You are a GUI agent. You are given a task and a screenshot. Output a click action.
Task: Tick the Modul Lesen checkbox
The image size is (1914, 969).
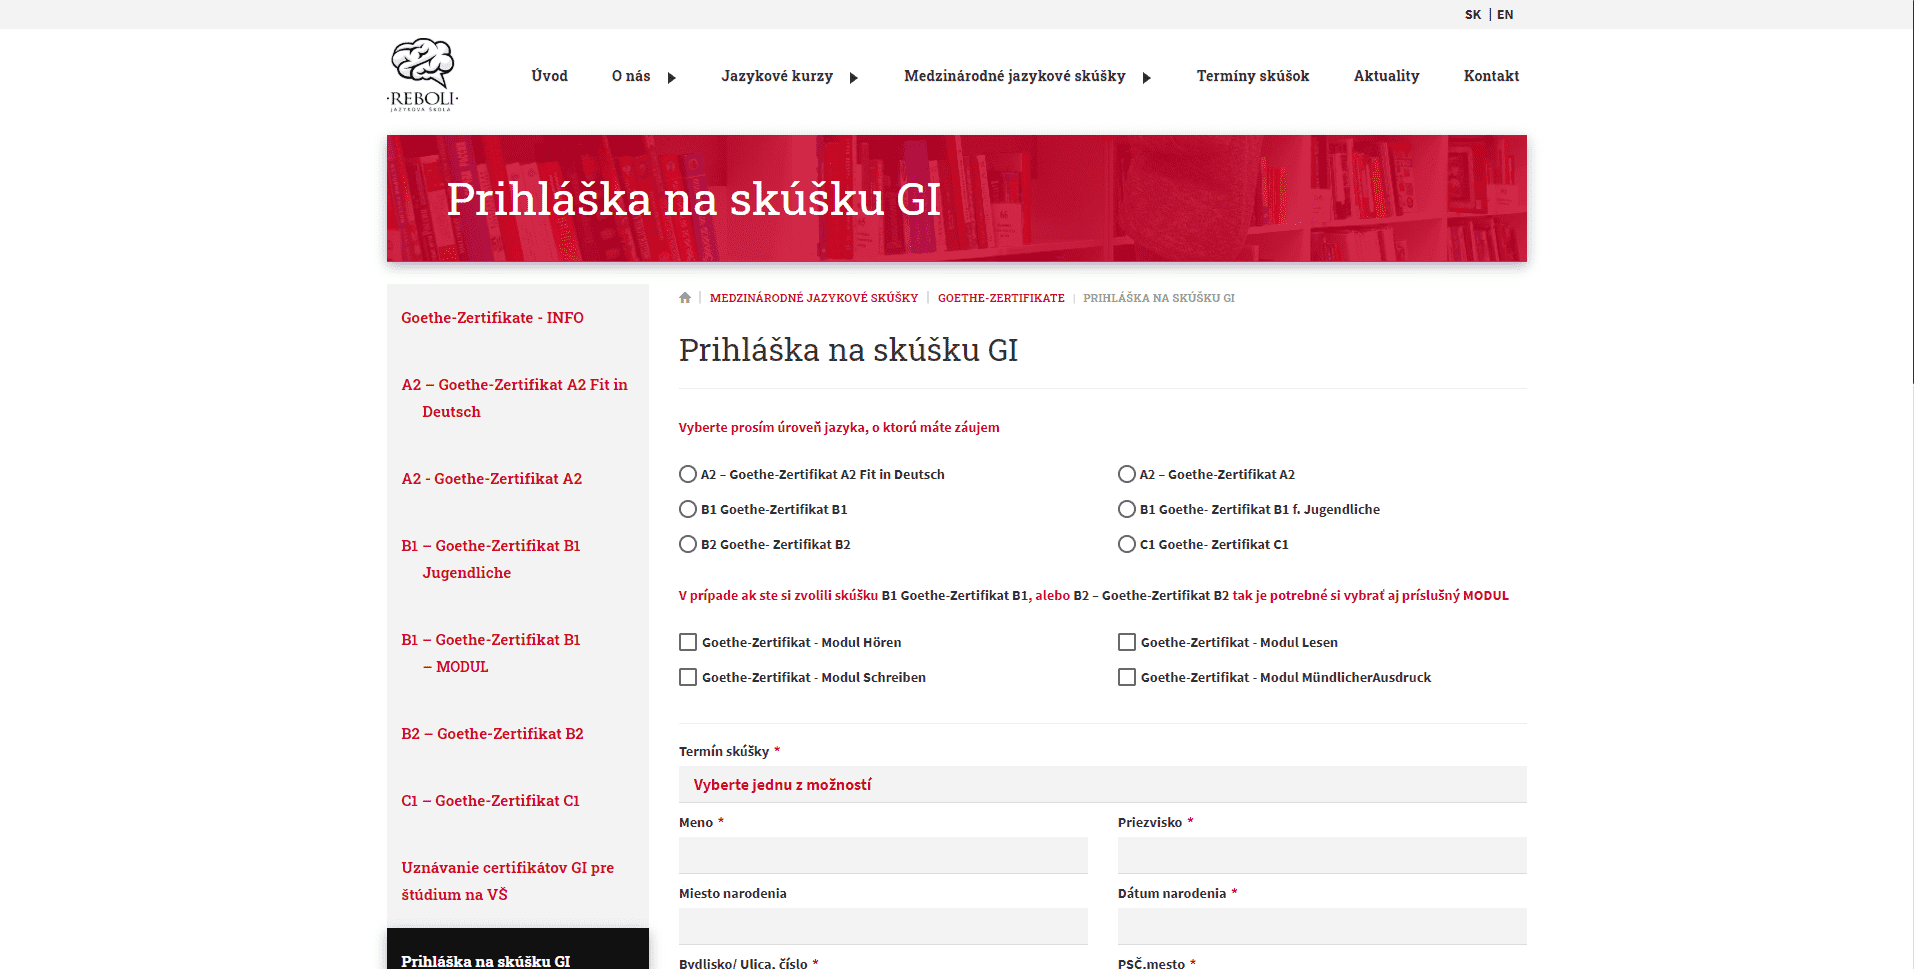(x=1127, y=642)
